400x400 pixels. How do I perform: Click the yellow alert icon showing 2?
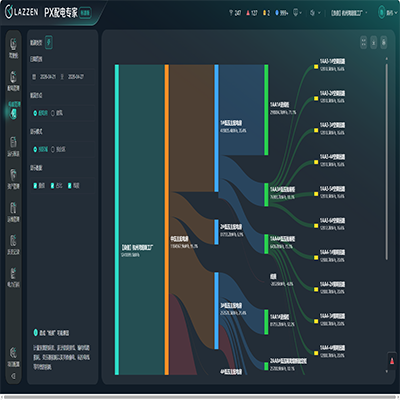point(266,13)
